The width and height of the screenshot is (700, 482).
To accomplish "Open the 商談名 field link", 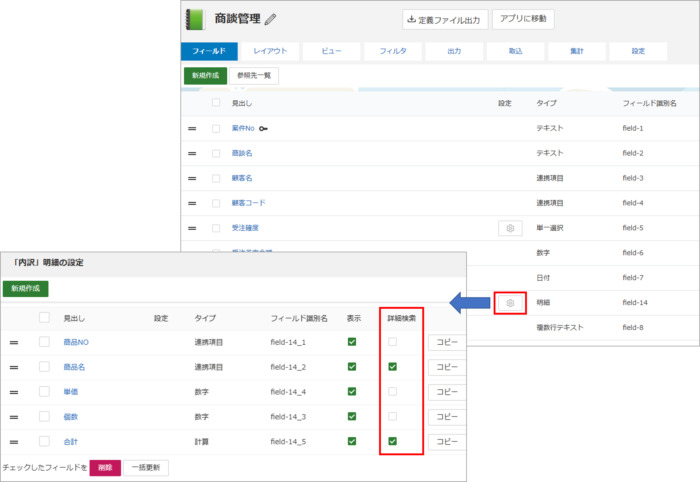I will click(242, 153).
